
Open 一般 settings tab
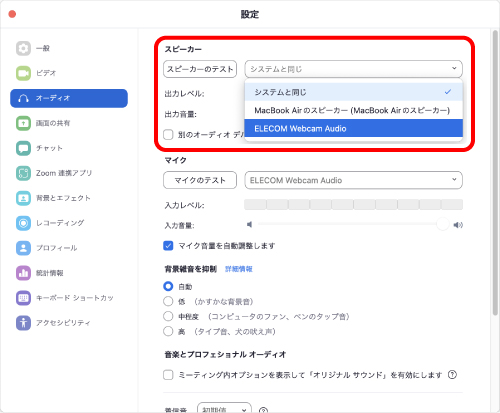click(x=69, y=48)
